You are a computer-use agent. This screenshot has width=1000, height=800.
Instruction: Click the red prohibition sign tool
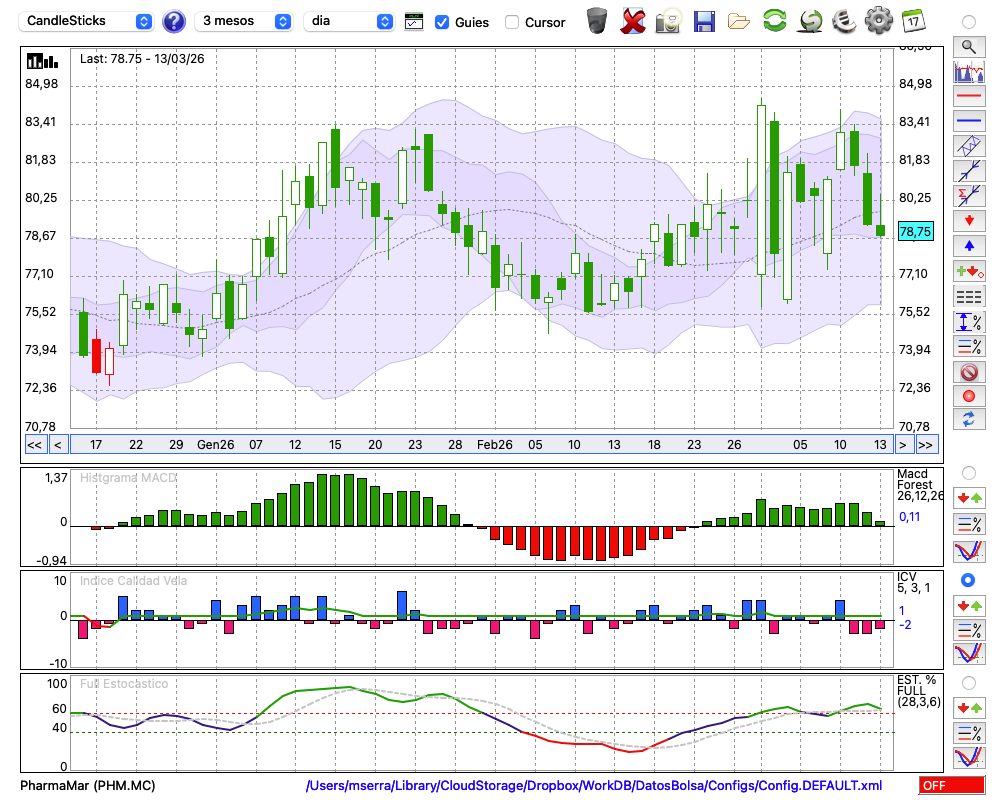click(x=968, y=372)
